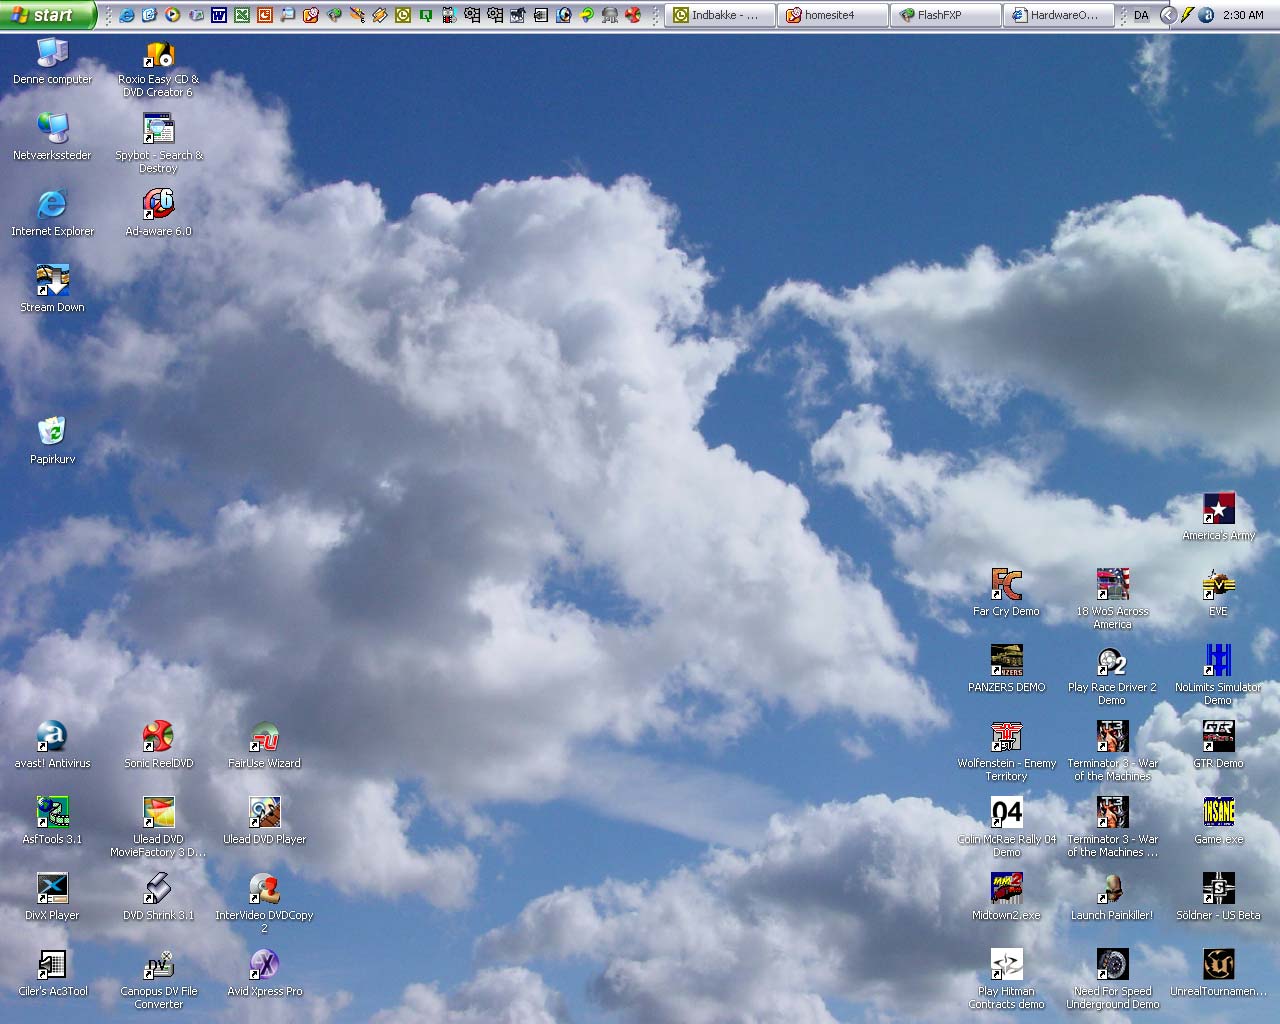Select the PANZERS DEMO icon

pyautogui.click(x=1006, y=670)
